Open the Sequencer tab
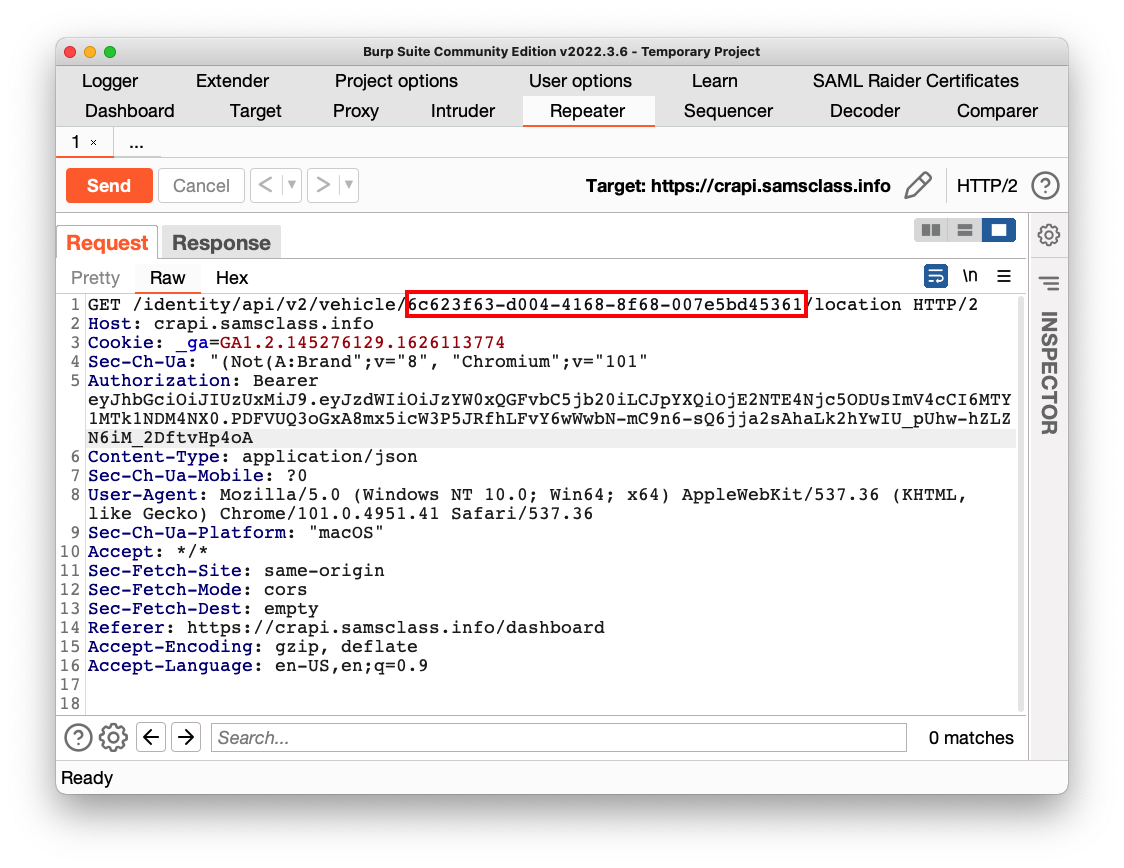The image size is (1124, 868). point(728,111)
